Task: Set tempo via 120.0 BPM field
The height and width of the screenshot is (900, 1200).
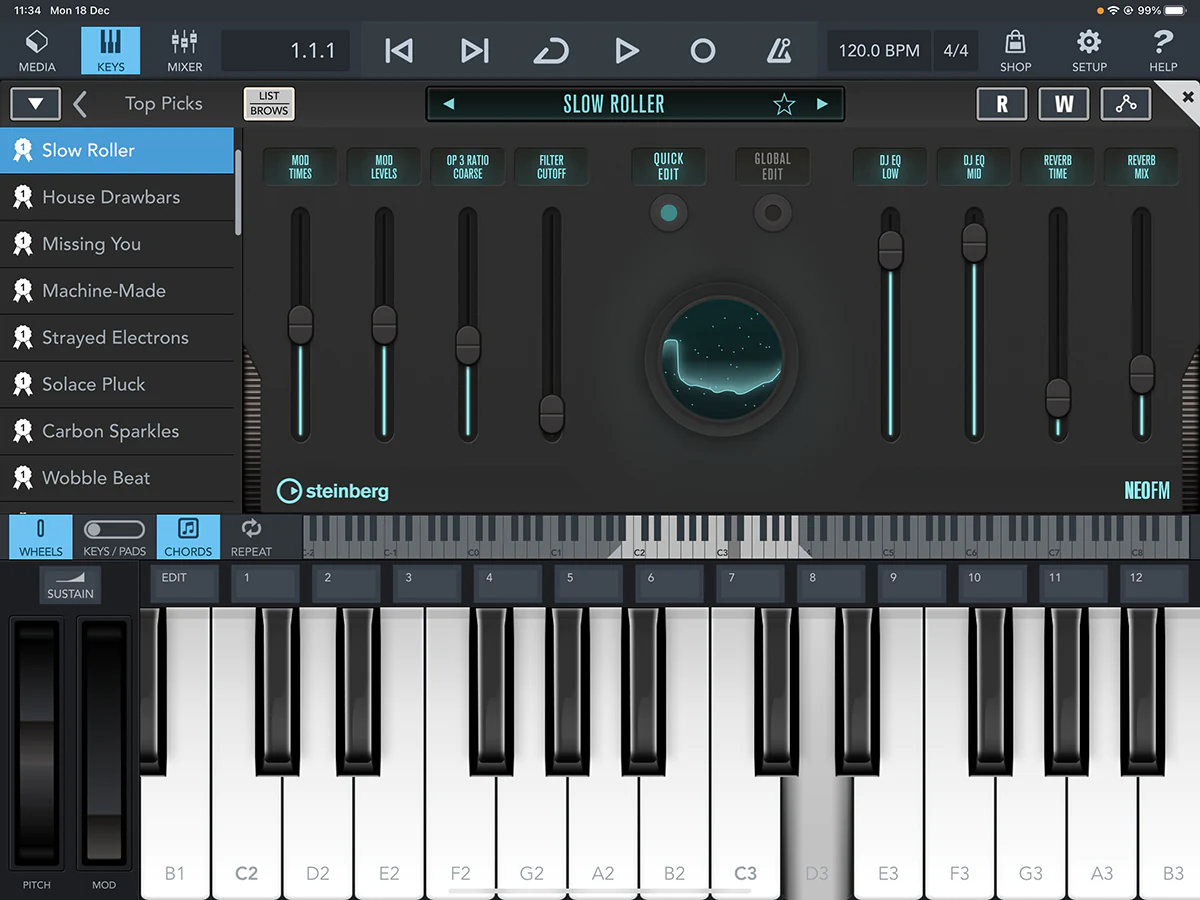Action: pyautogui.click(x=879, y=50)
